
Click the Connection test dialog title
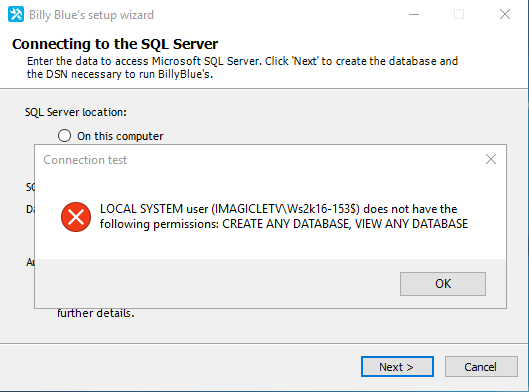(85, 160)
